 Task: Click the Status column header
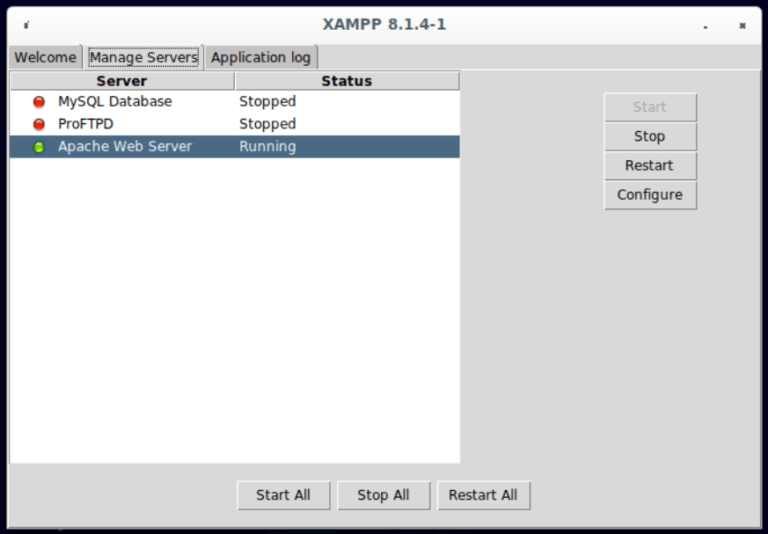[347, 81]
